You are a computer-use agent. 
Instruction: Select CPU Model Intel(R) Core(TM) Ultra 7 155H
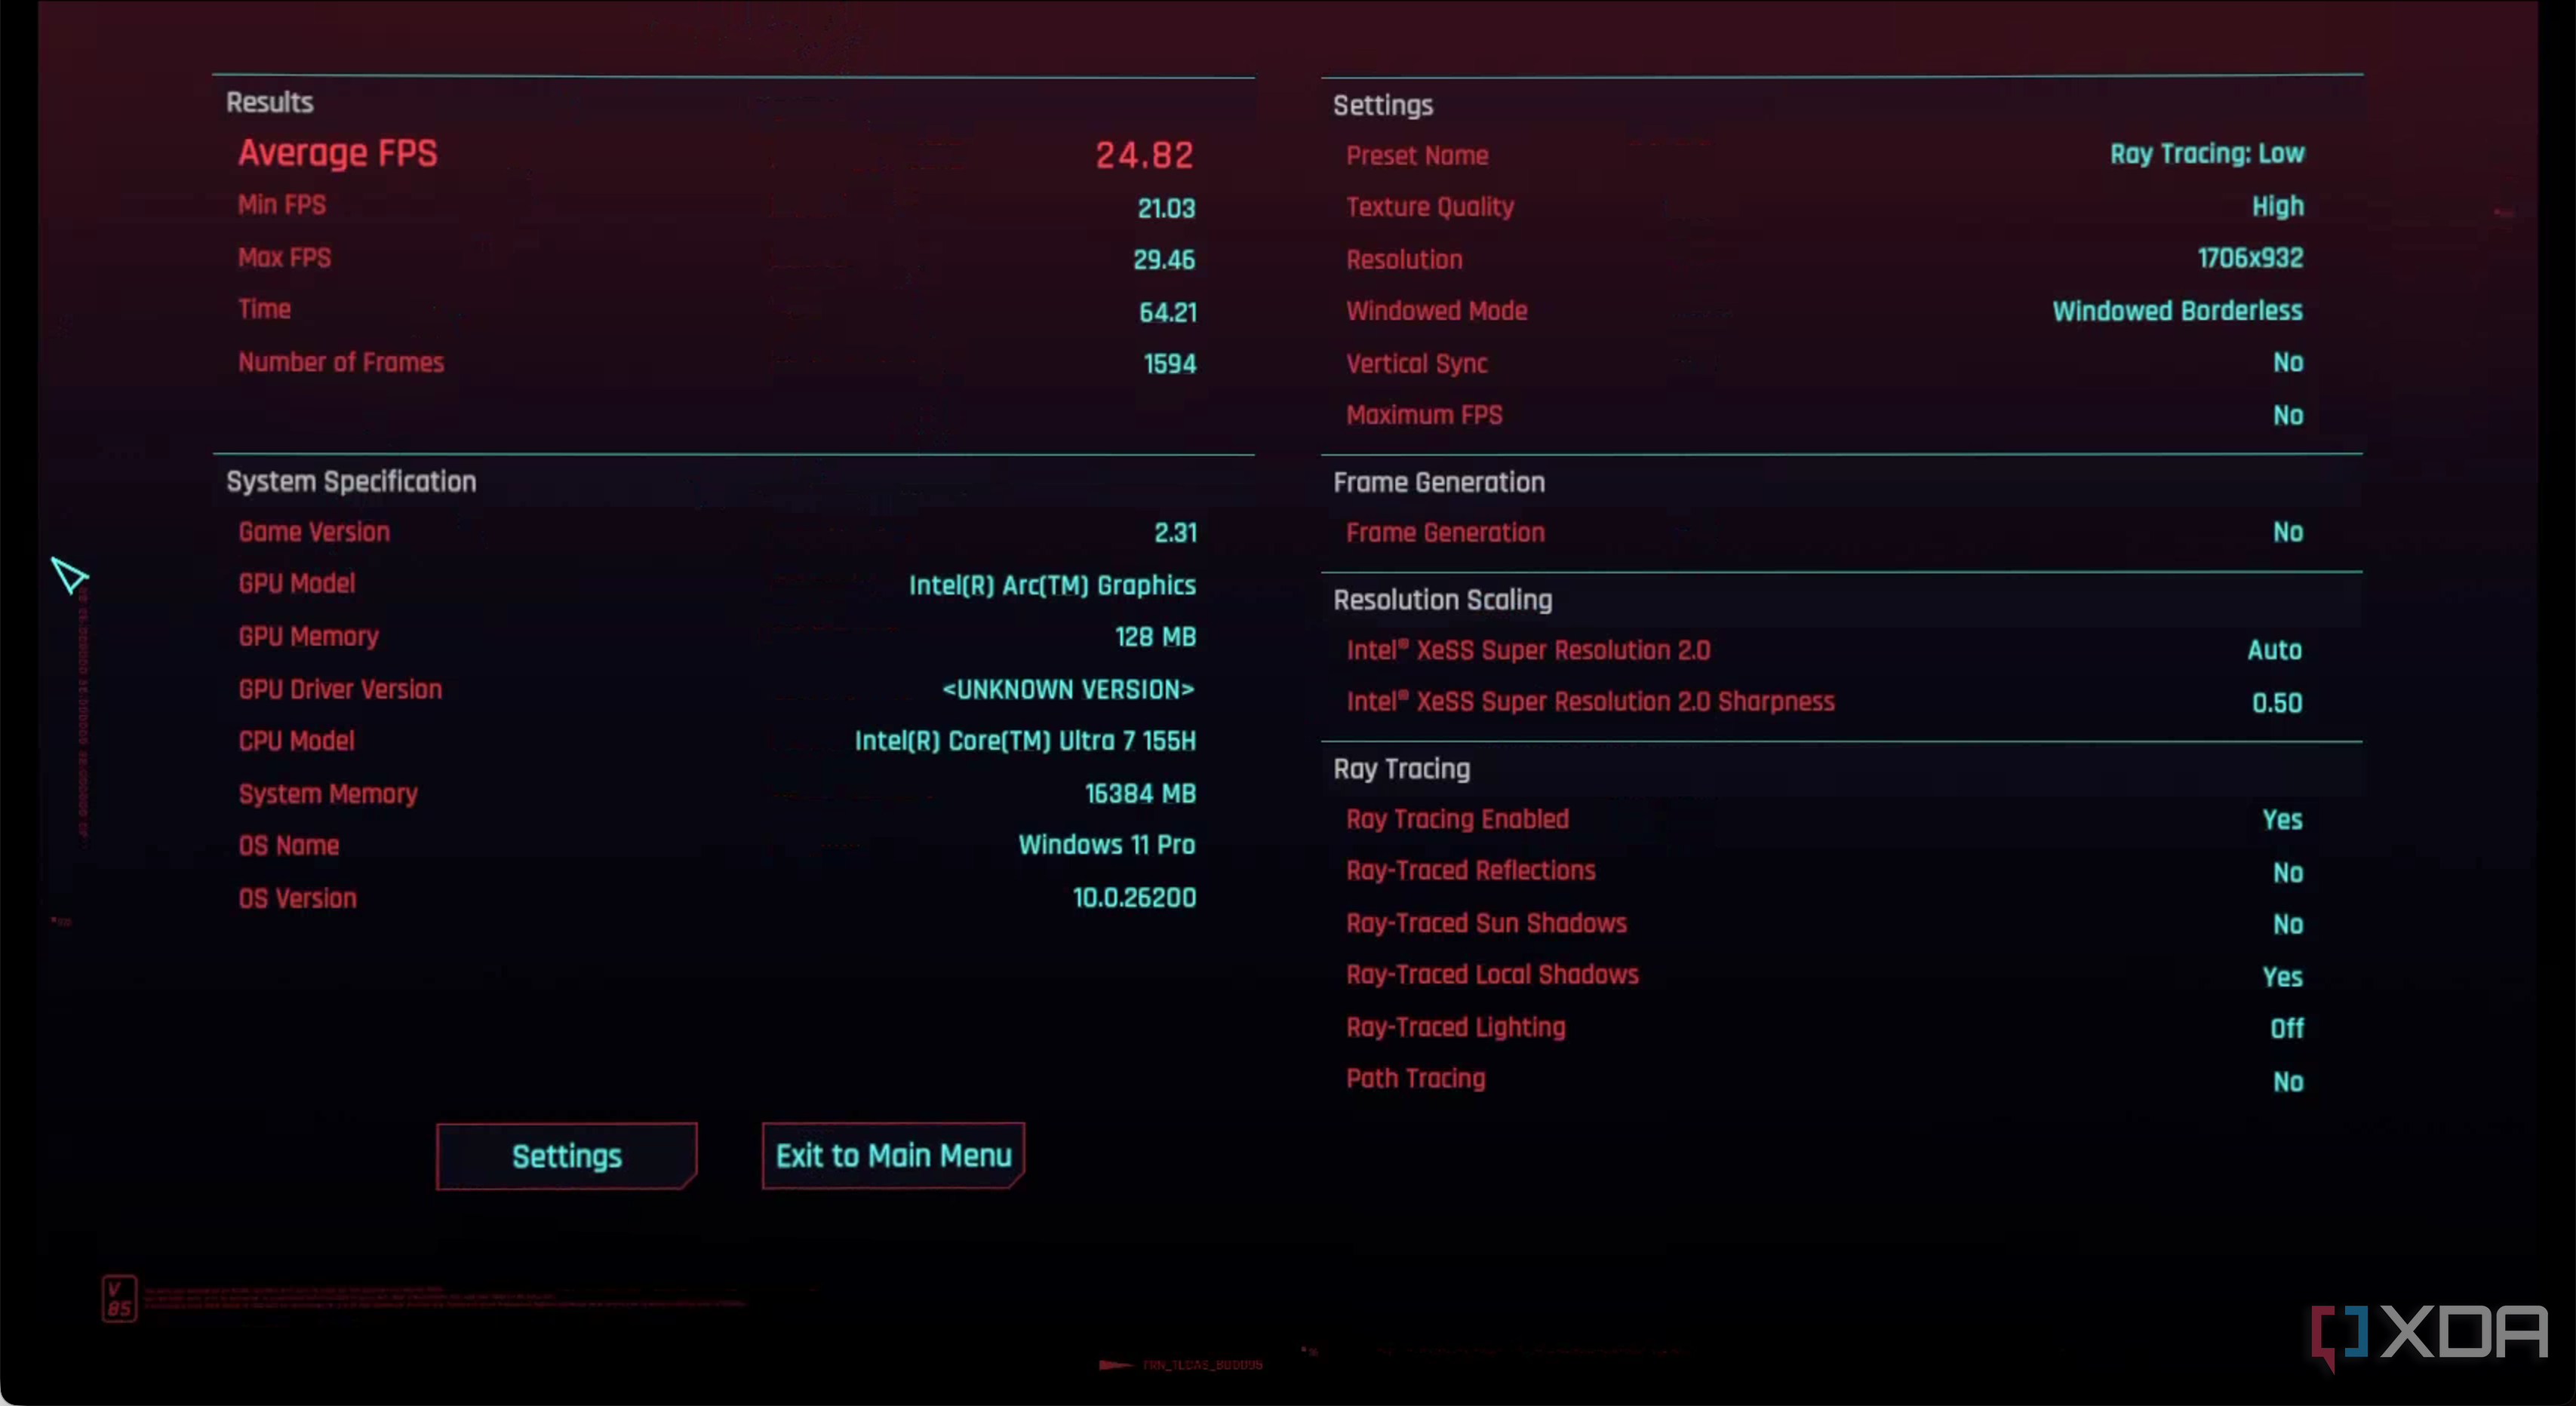pos(1025,741)
